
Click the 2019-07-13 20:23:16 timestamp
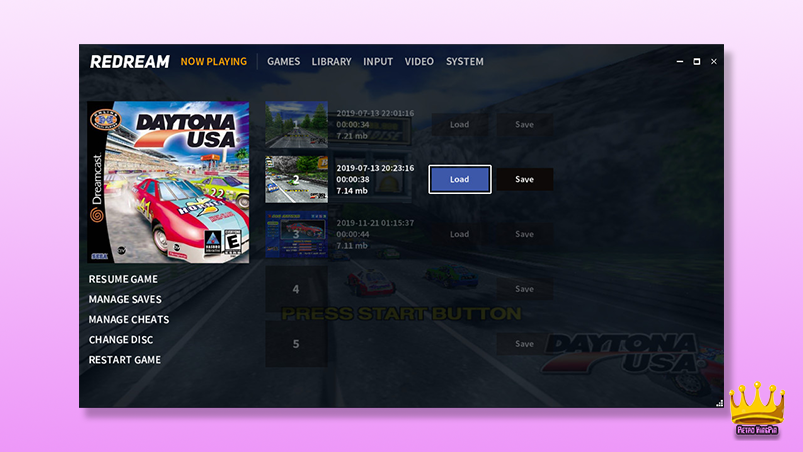375,168
